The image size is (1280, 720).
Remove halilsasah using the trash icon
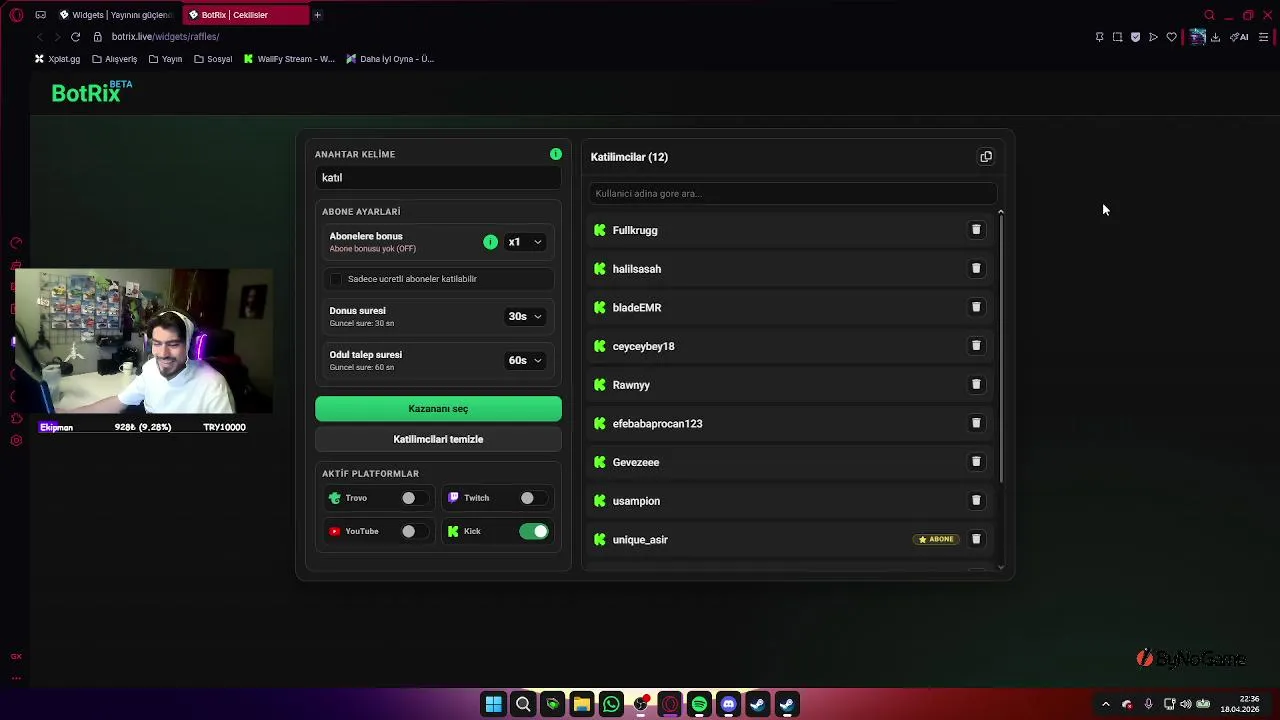[x=976, y=269]
